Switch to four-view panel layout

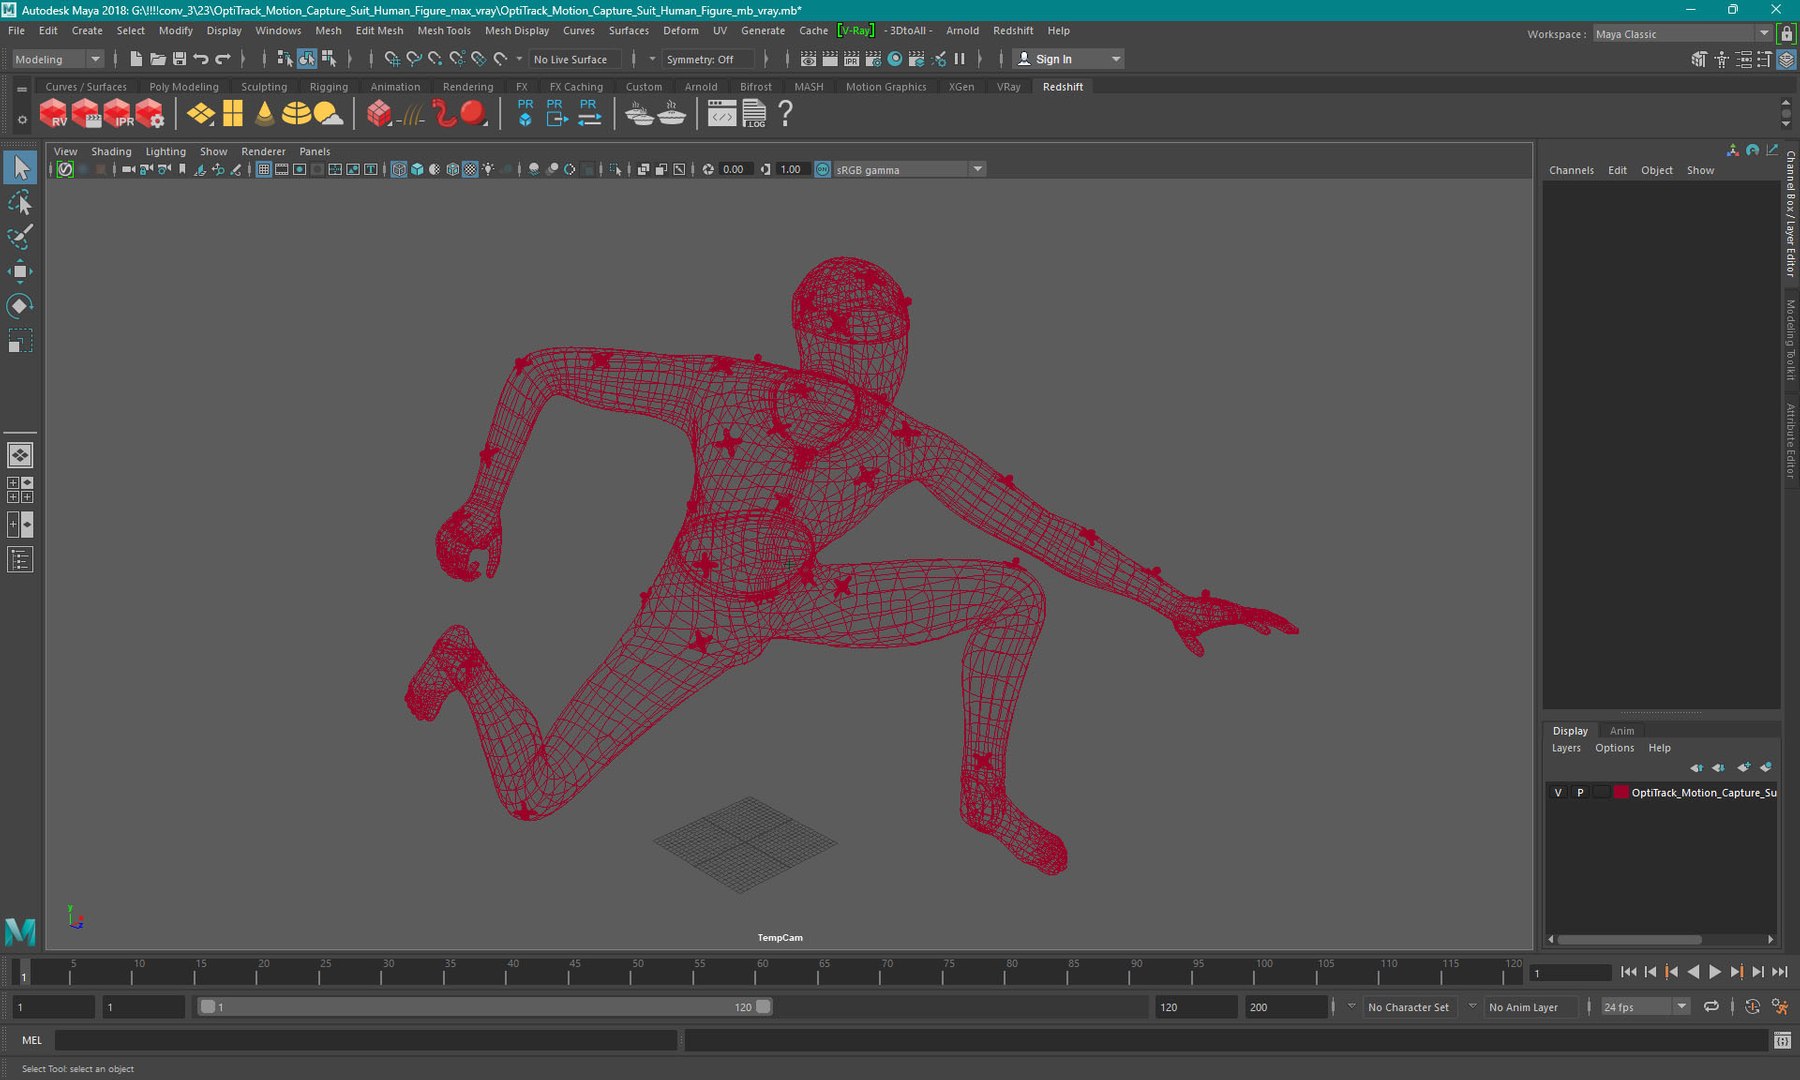coord(20,490)
